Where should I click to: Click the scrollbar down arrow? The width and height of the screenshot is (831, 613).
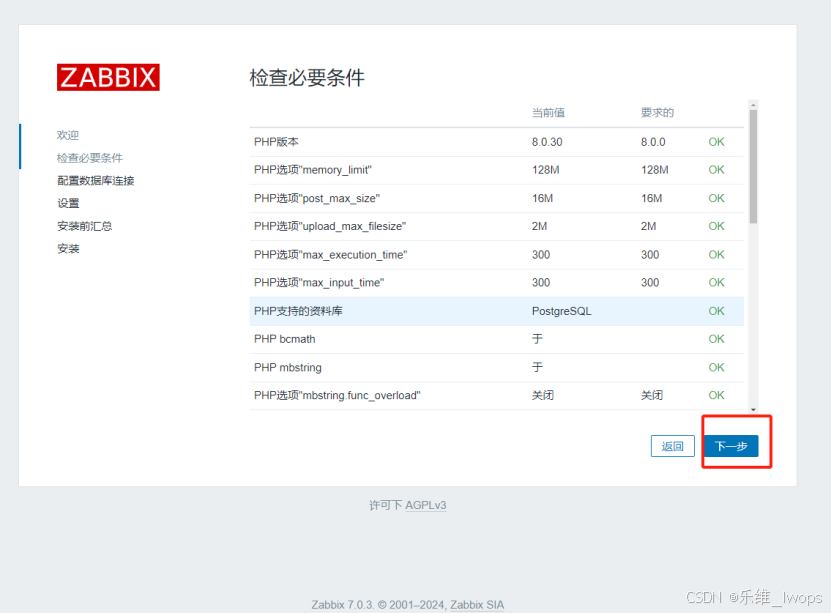pyautogui.click(x=753, y=410)
